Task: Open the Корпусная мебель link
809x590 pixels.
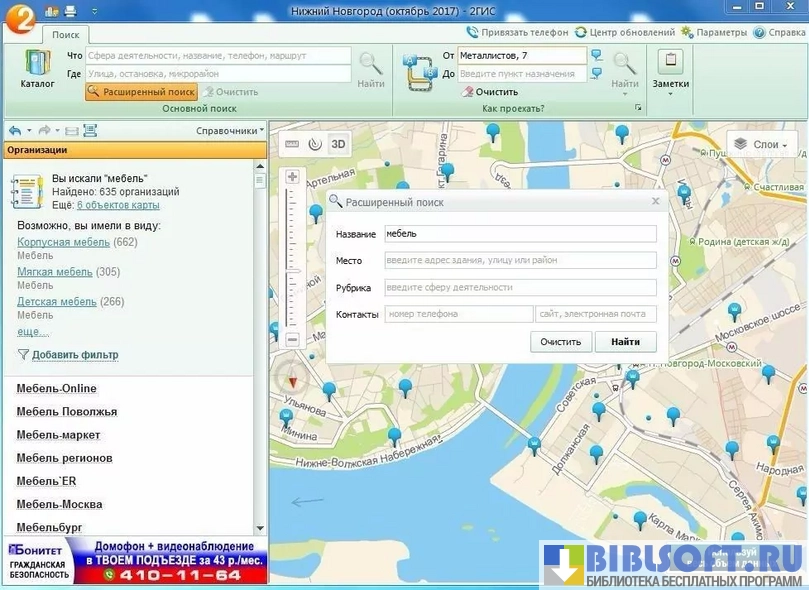Action: tap(64, 242)
